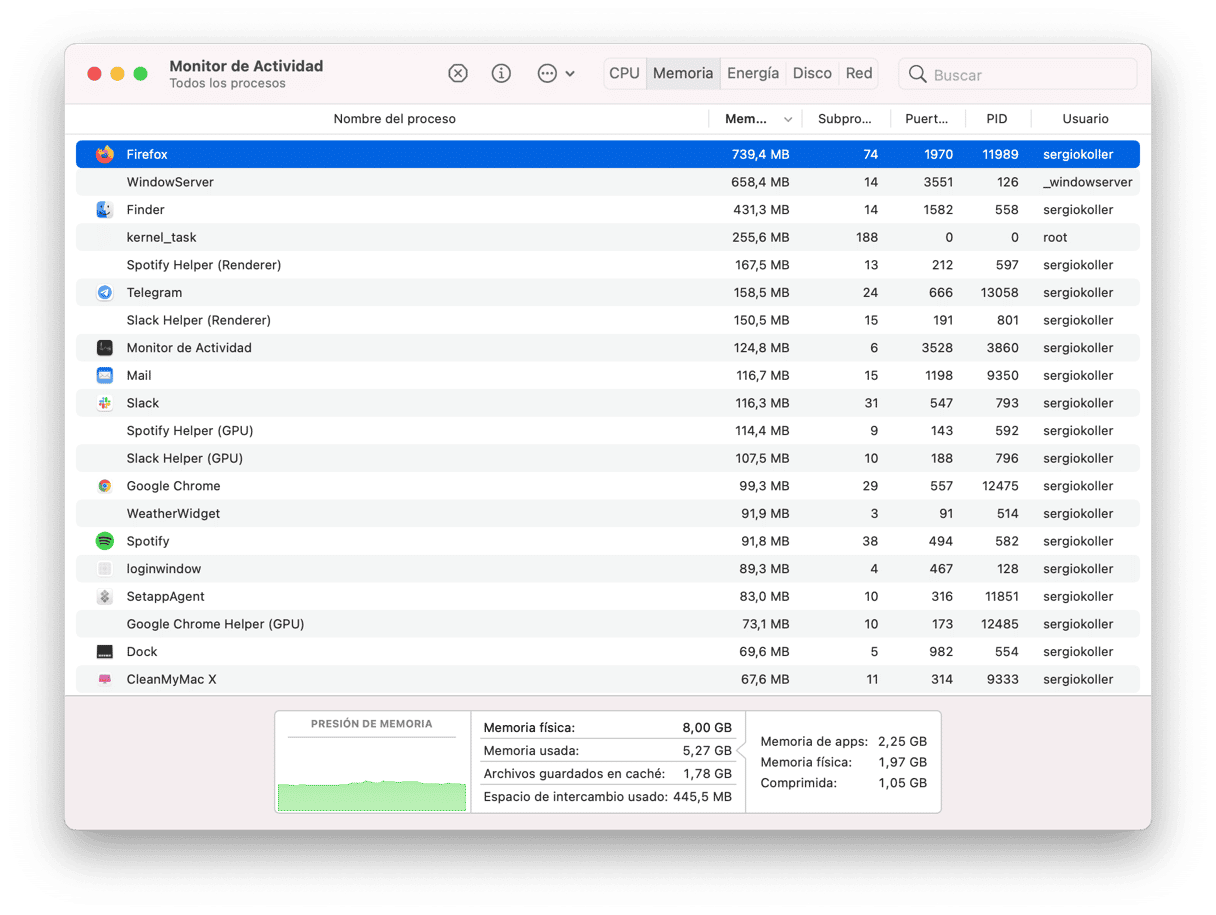This screenshot has height=915, width=1216.
Task: Select the Firefox app icon
Action: [x=105, y=155]
